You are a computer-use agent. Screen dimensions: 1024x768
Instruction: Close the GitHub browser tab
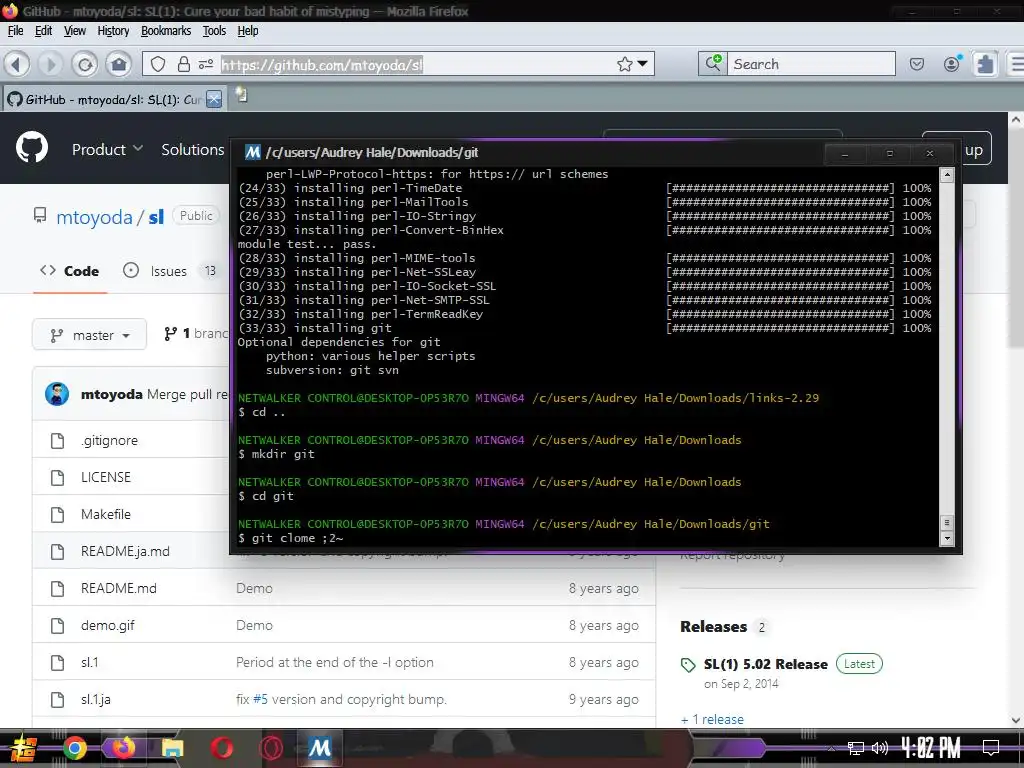coord(214,99)
